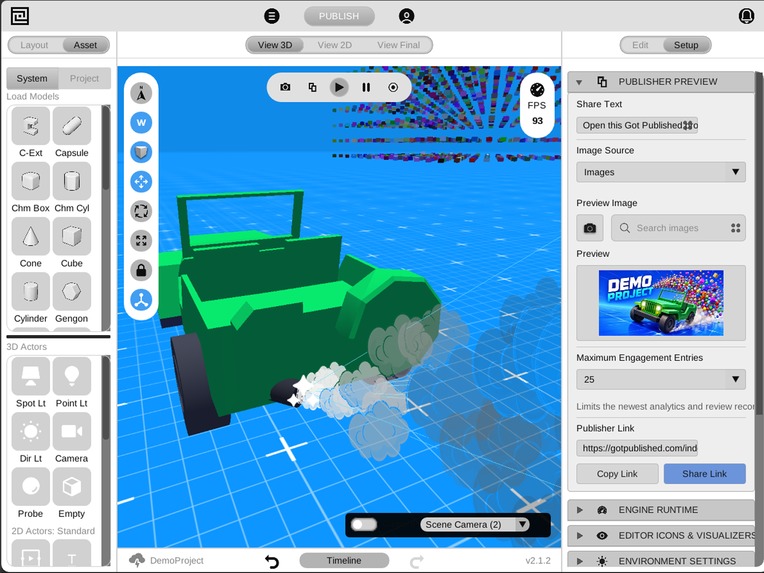The height and width of the screenshot is (573, 764).
Task: Switch to View Final tab
Action: [x=399, y=45]
